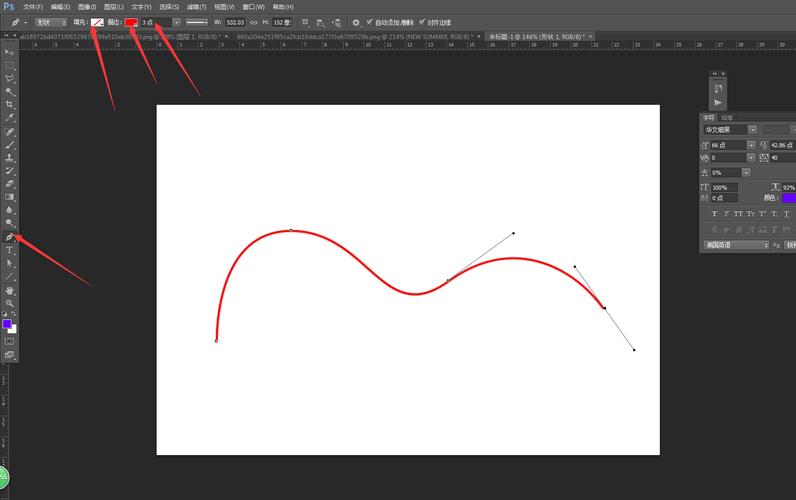This screenshot has height=500, width=796.
Task: Open the Filter menu
Action: point(196,7)
